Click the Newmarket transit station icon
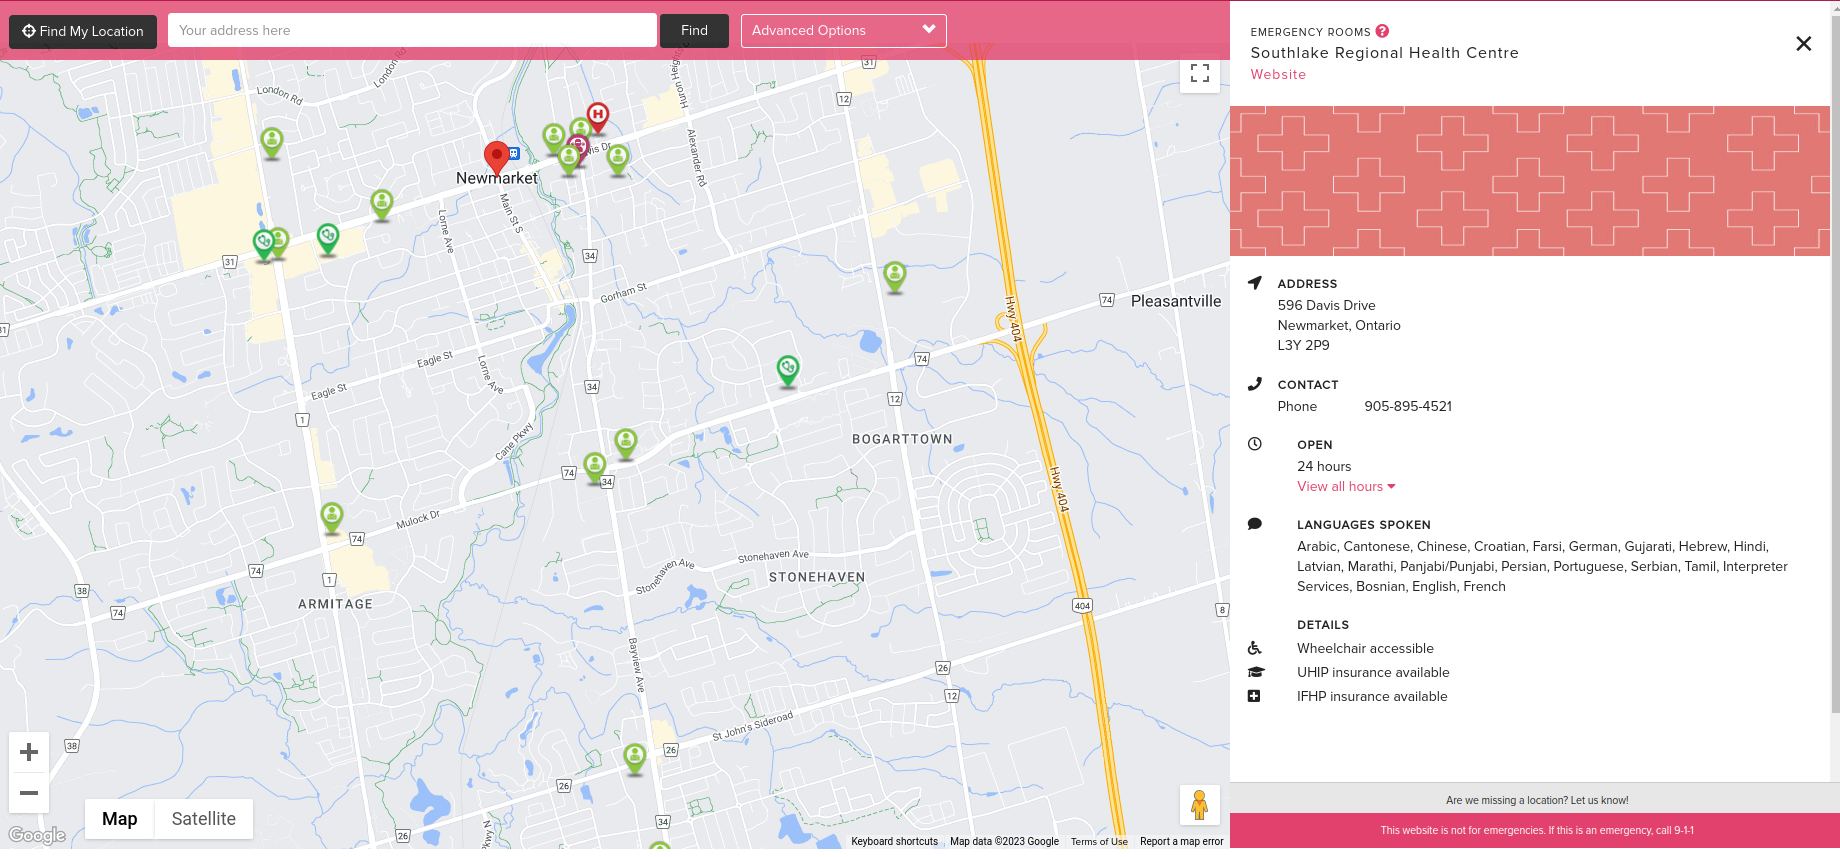1840x857 pixels. click(514, 154)
